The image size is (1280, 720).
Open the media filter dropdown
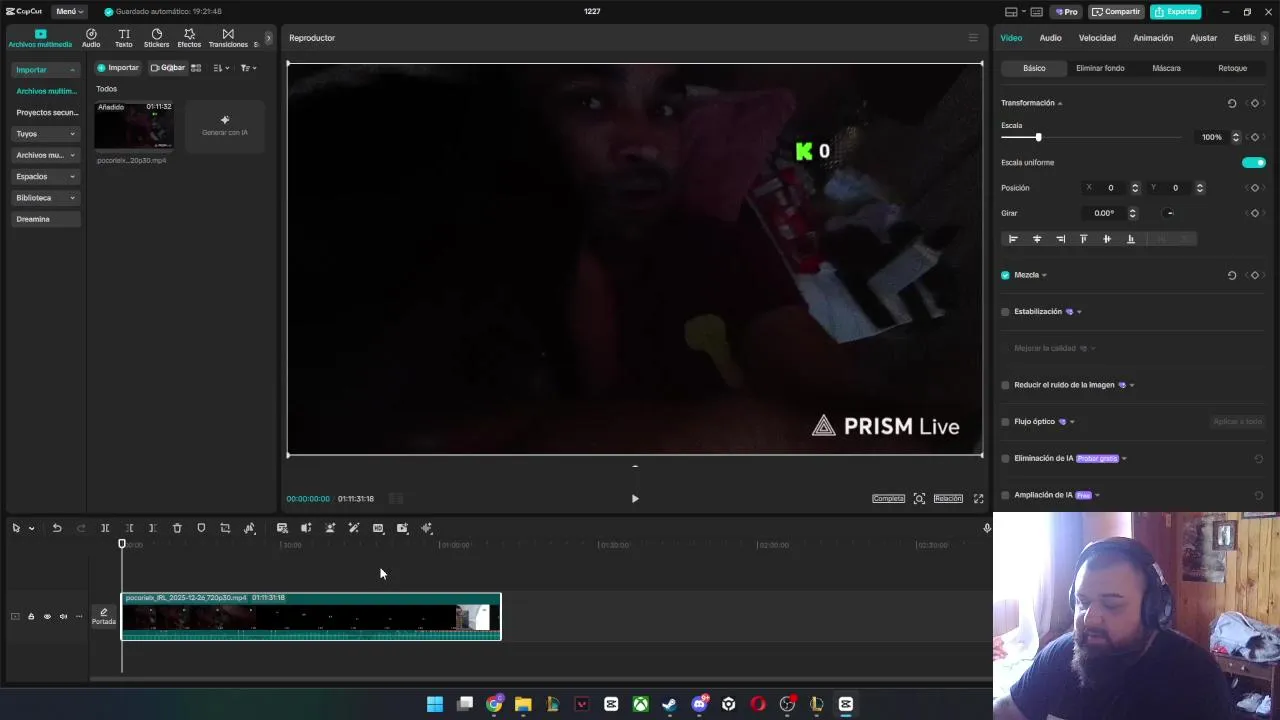coord(249,68)
